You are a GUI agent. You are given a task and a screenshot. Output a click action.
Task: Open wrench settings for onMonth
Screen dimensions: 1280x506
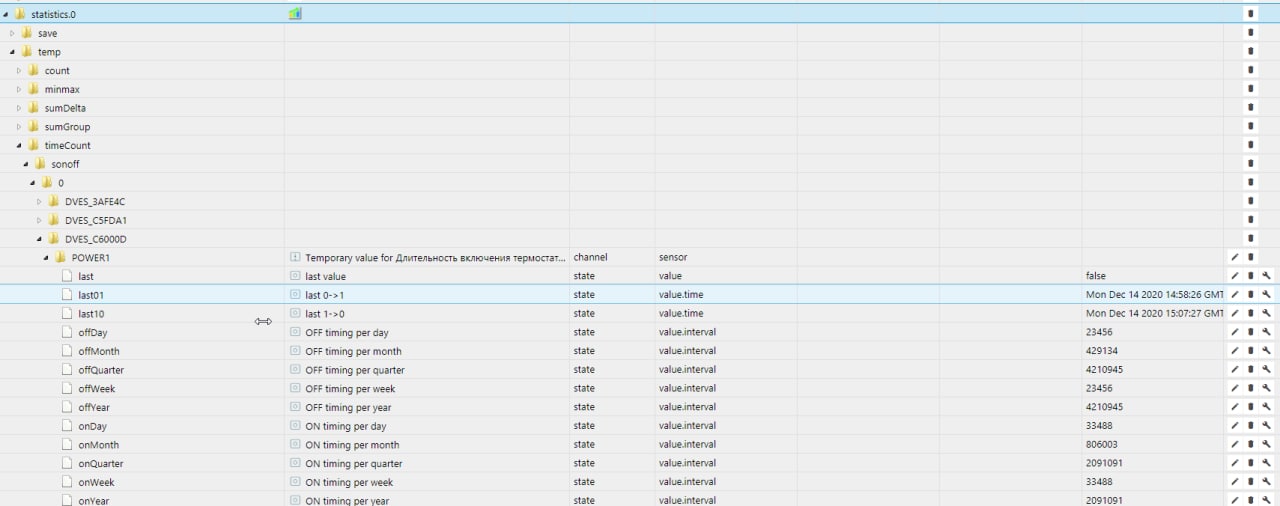[x=1266, y=444]
